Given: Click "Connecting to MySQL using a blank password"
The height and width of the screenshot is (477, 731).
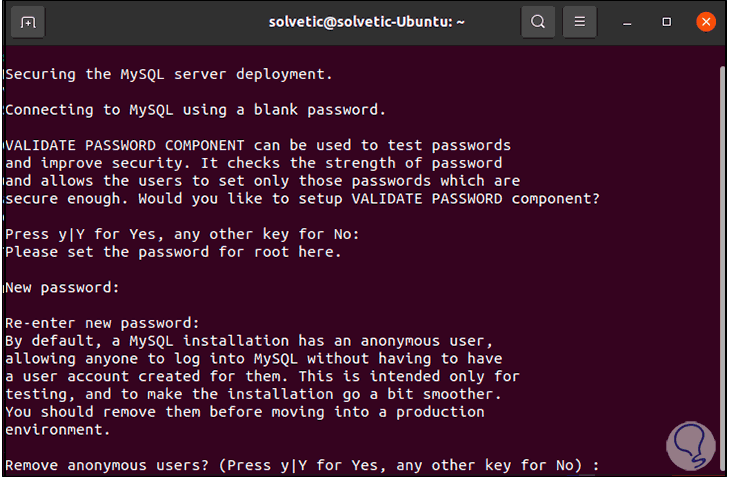Looking at the screenshot, I should [195, 108].
